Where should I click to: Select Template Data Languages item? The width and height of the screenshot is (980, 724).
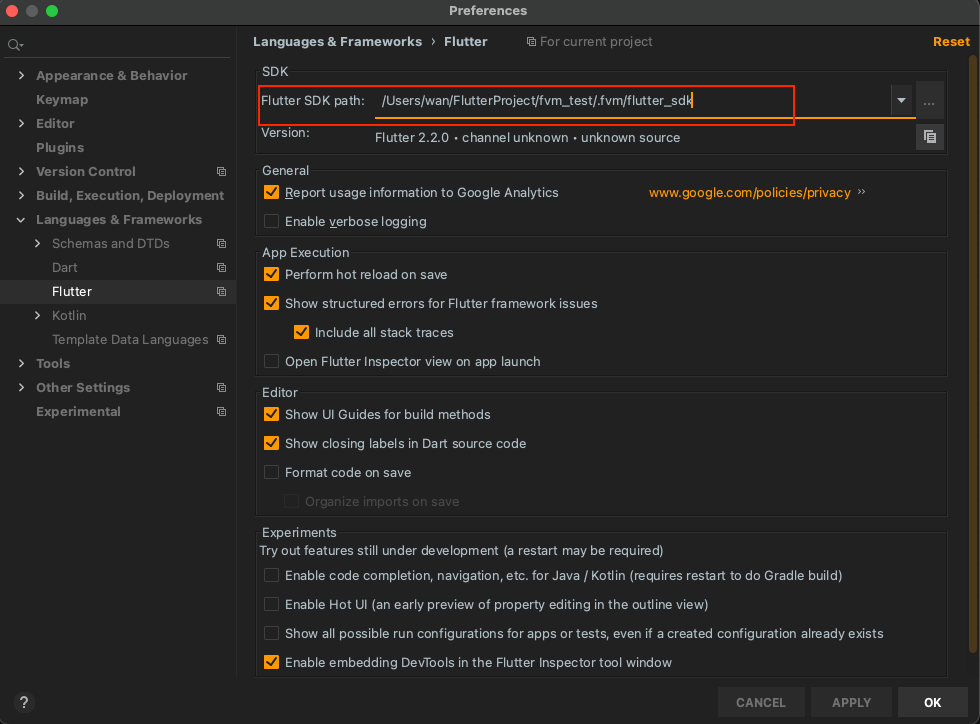[130, 339]
